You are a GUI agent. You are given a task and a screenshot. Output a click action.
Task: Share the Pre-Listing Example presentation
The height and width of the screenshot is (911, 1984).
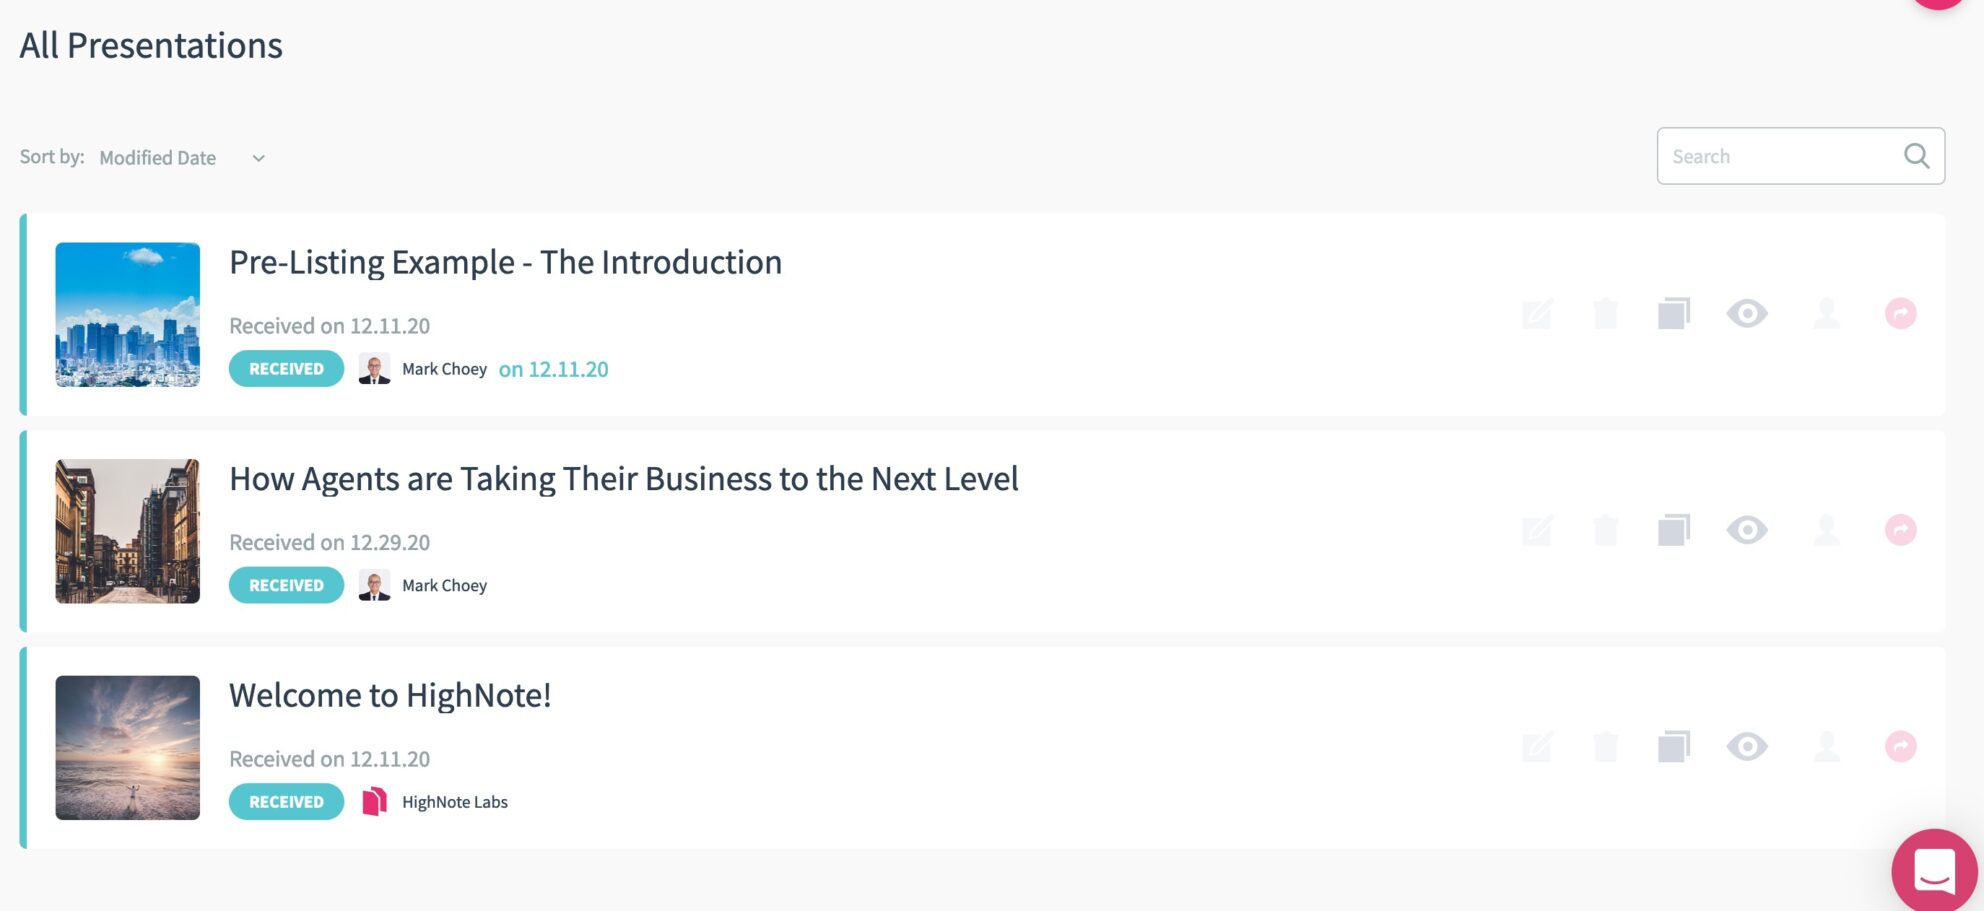tap(1901, 313)
